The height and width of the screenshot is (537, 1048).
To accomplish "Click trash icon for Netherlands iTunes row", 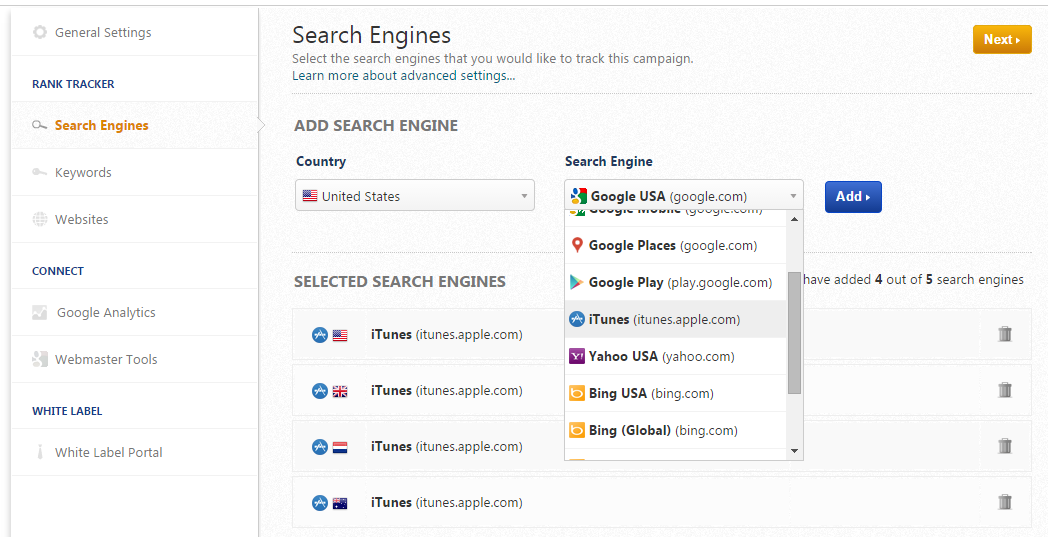I will [x=1005, y=446].
